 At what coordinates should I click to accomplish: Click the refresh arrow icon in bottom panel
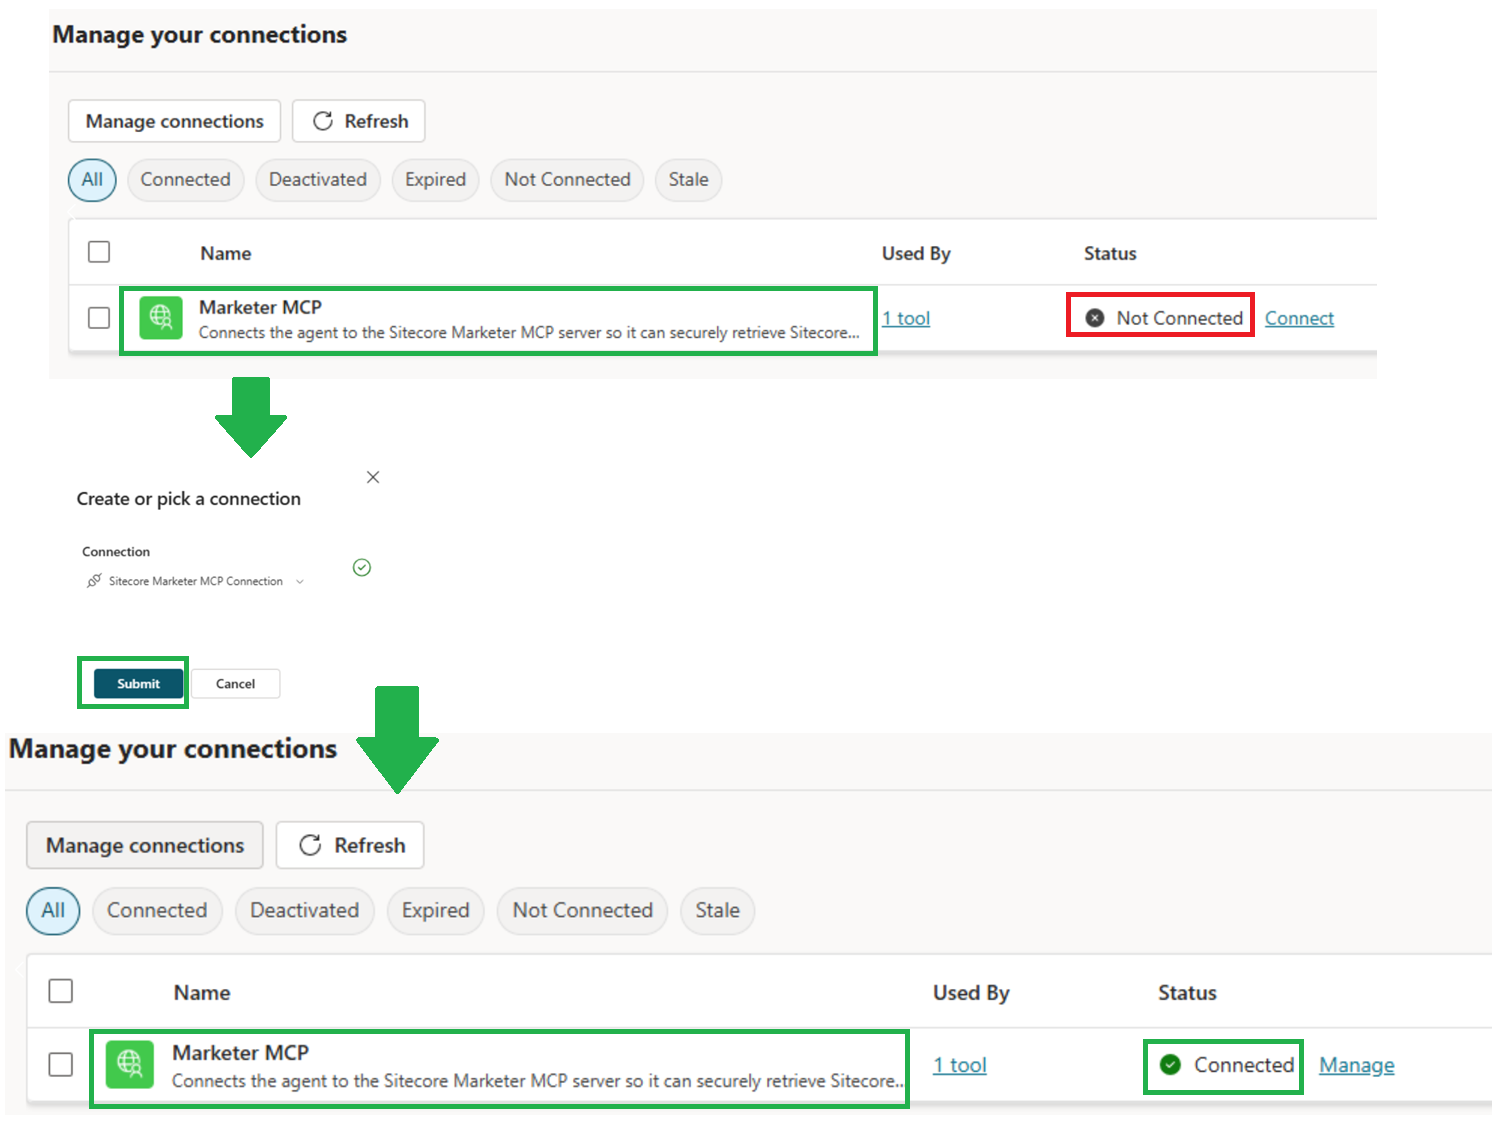pyautogui.click(x=311, y=845)
